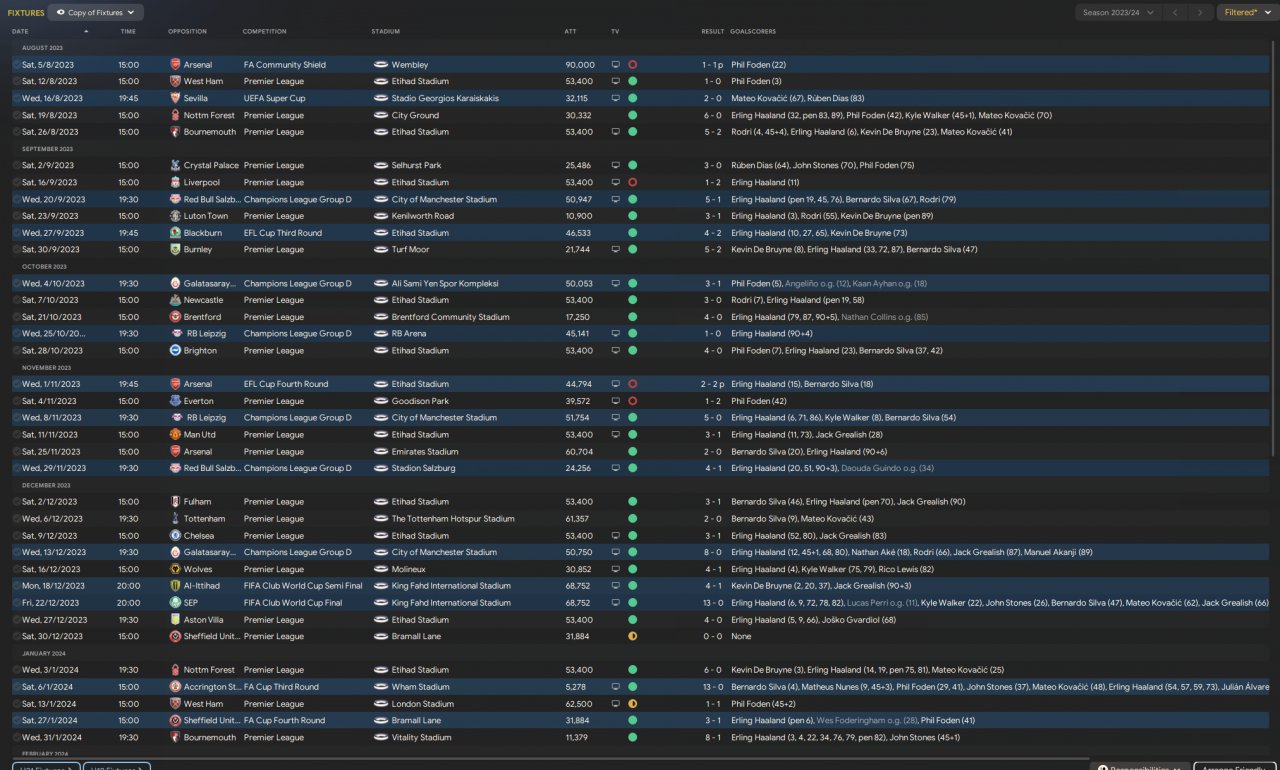Viewport: 1280px width, 770px height.
Task: Open goalscorer Jack Grealish (28) in the Man Utd row
Action: point(849,435)
